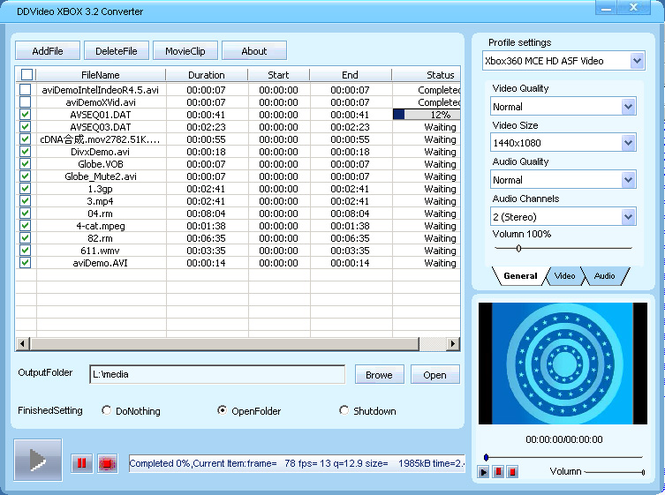Uncheck the AVSEQ03.DAT file checkbox
Image resolution: width=665 pixels, height=495 pixels.
(25, 126)
